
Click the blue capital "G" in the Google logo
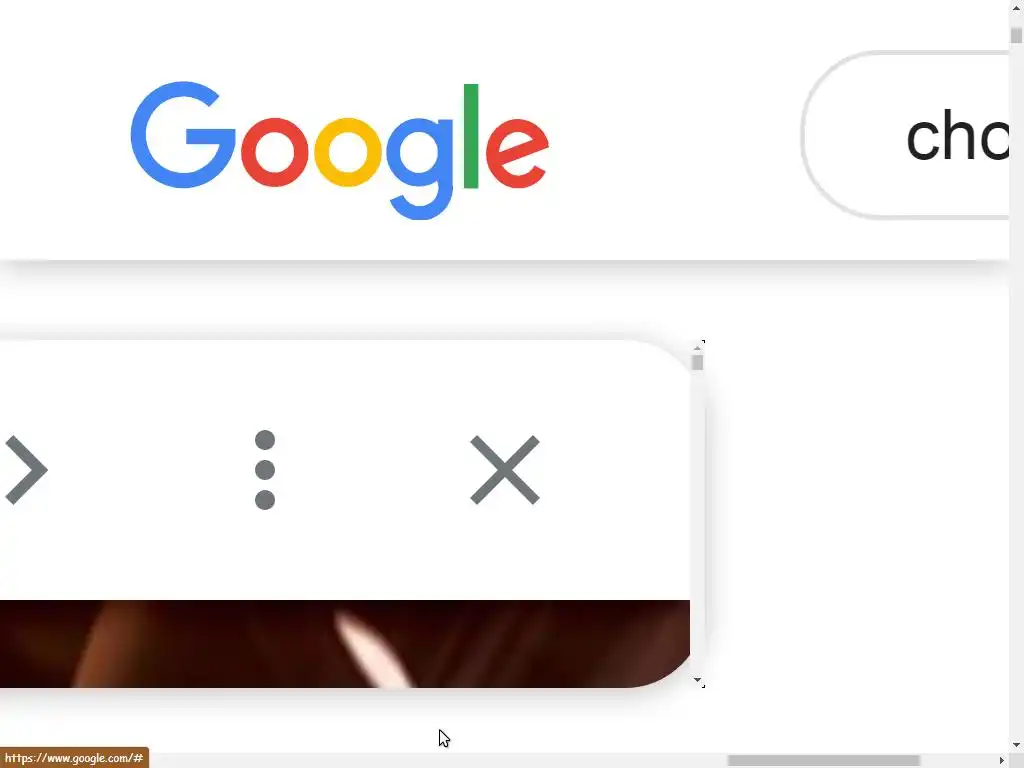click(182, 135)
